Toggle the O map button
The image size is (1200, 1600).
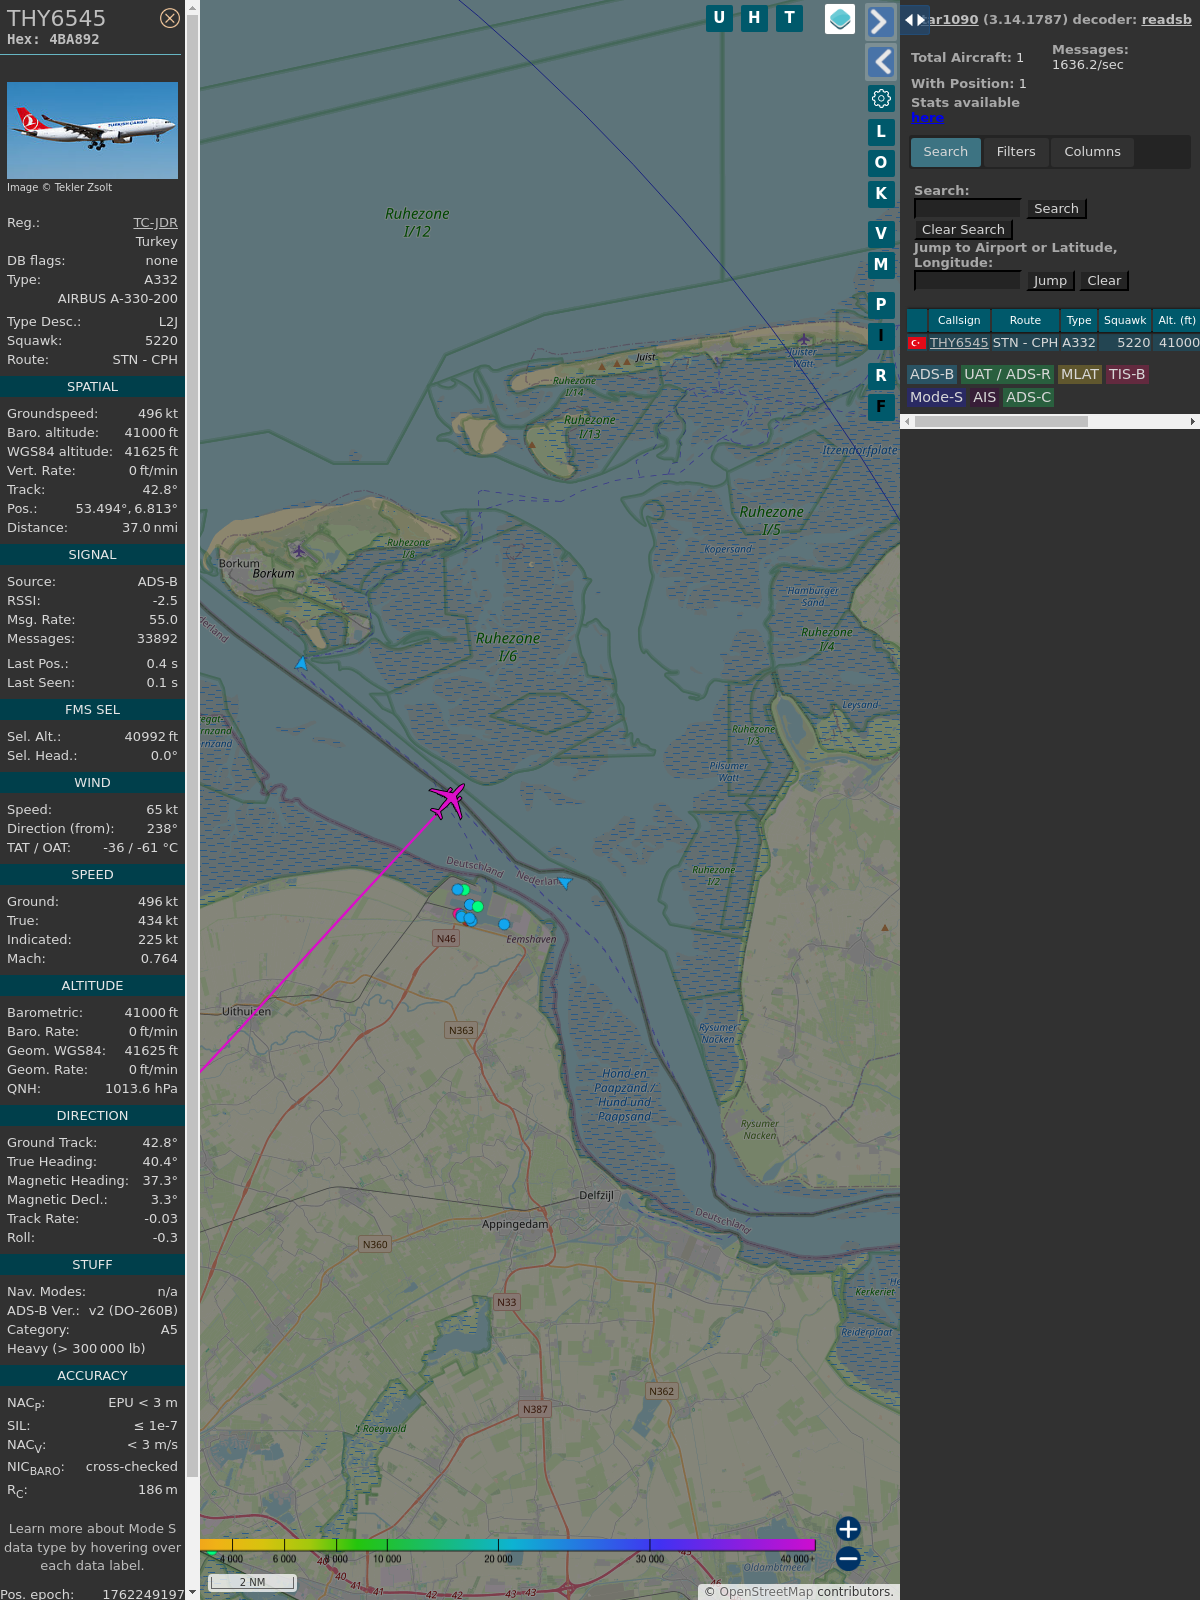881,162
